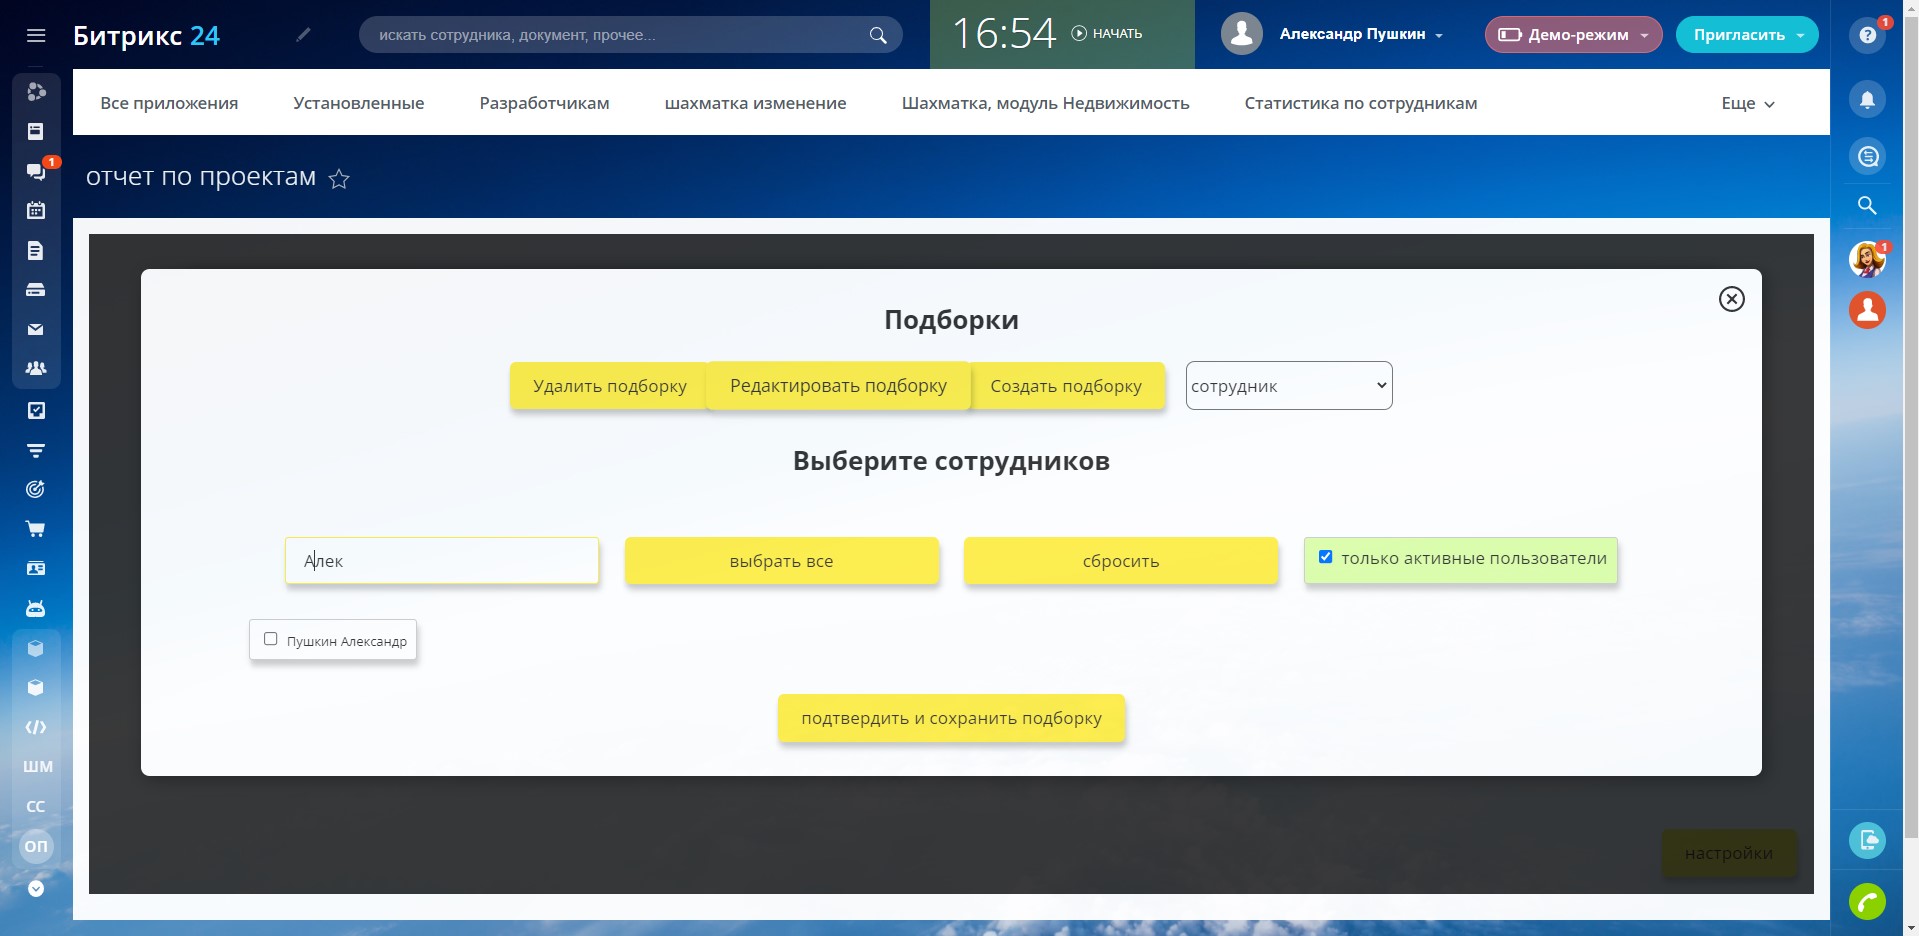Open the calendar icon in the left sidebar
This screenshot has width=1919, height=936.
(x=36, y=210)
